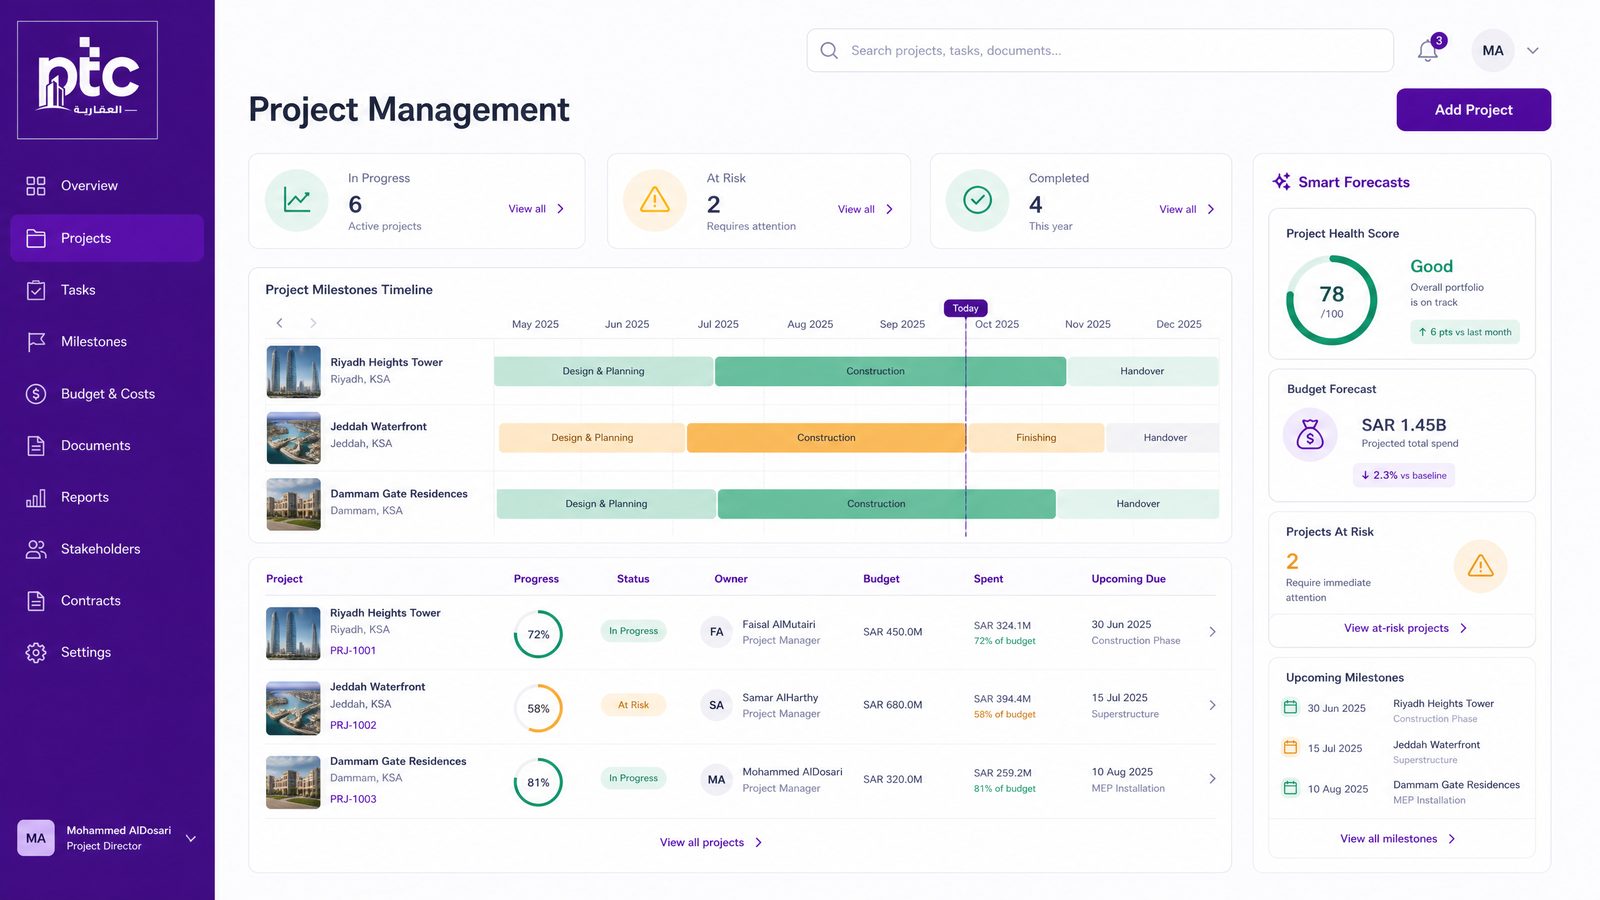
Task: Click the notification bell icon
Action: coord(1428,50)
